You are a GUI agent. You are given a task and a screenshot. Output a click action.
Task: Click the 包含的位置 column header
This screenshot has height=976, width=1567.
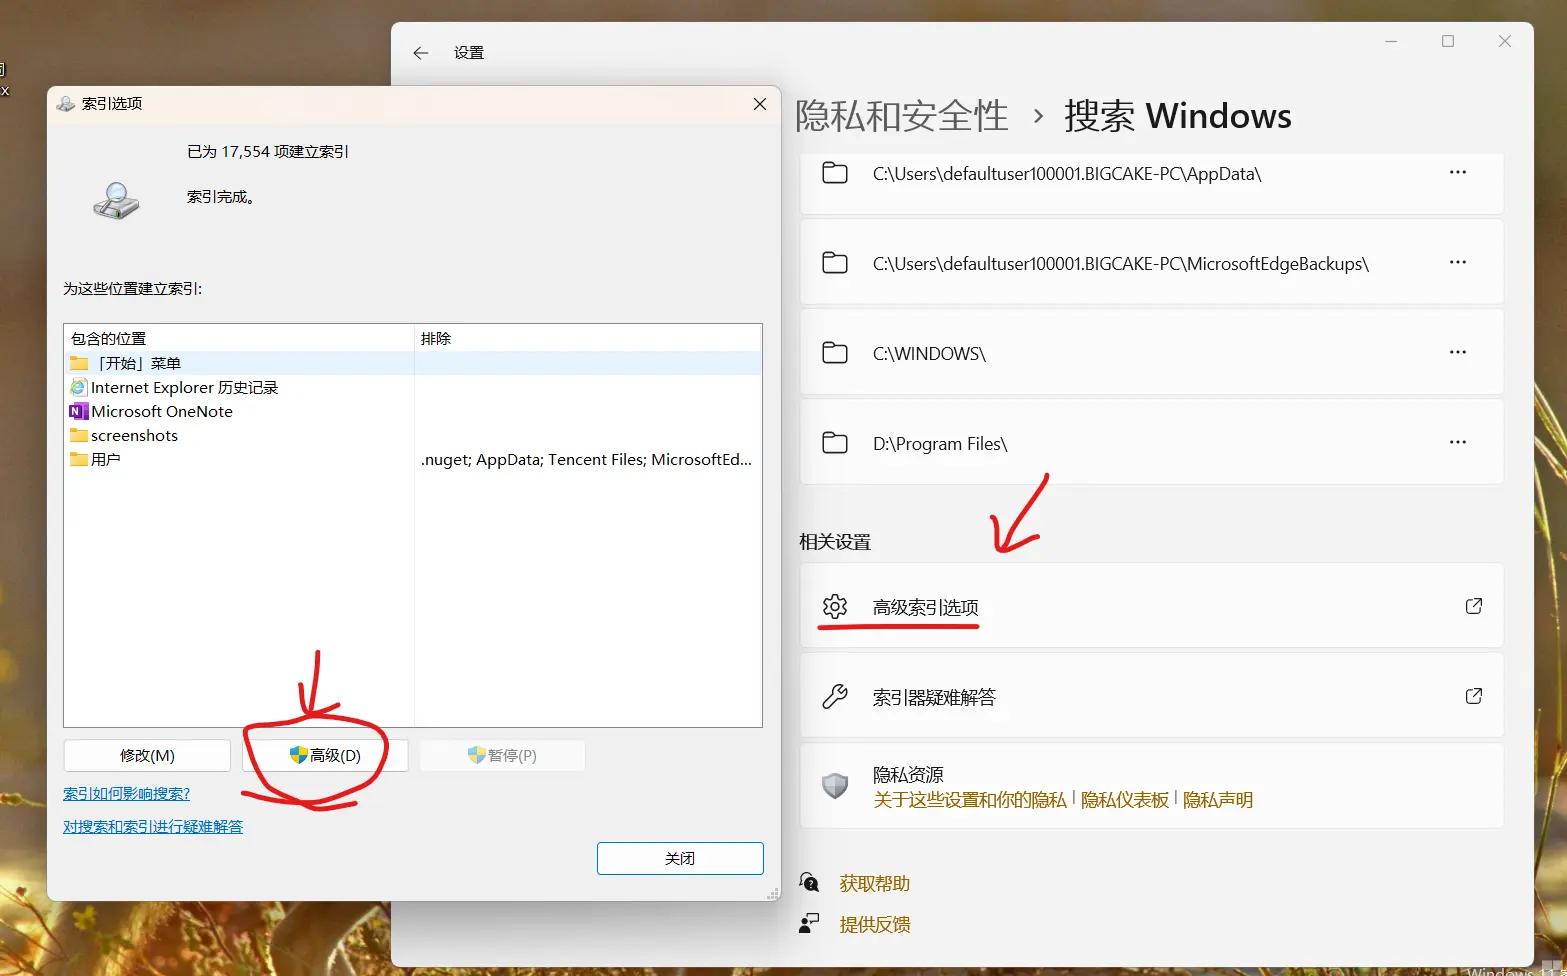(x=239, y=338)
